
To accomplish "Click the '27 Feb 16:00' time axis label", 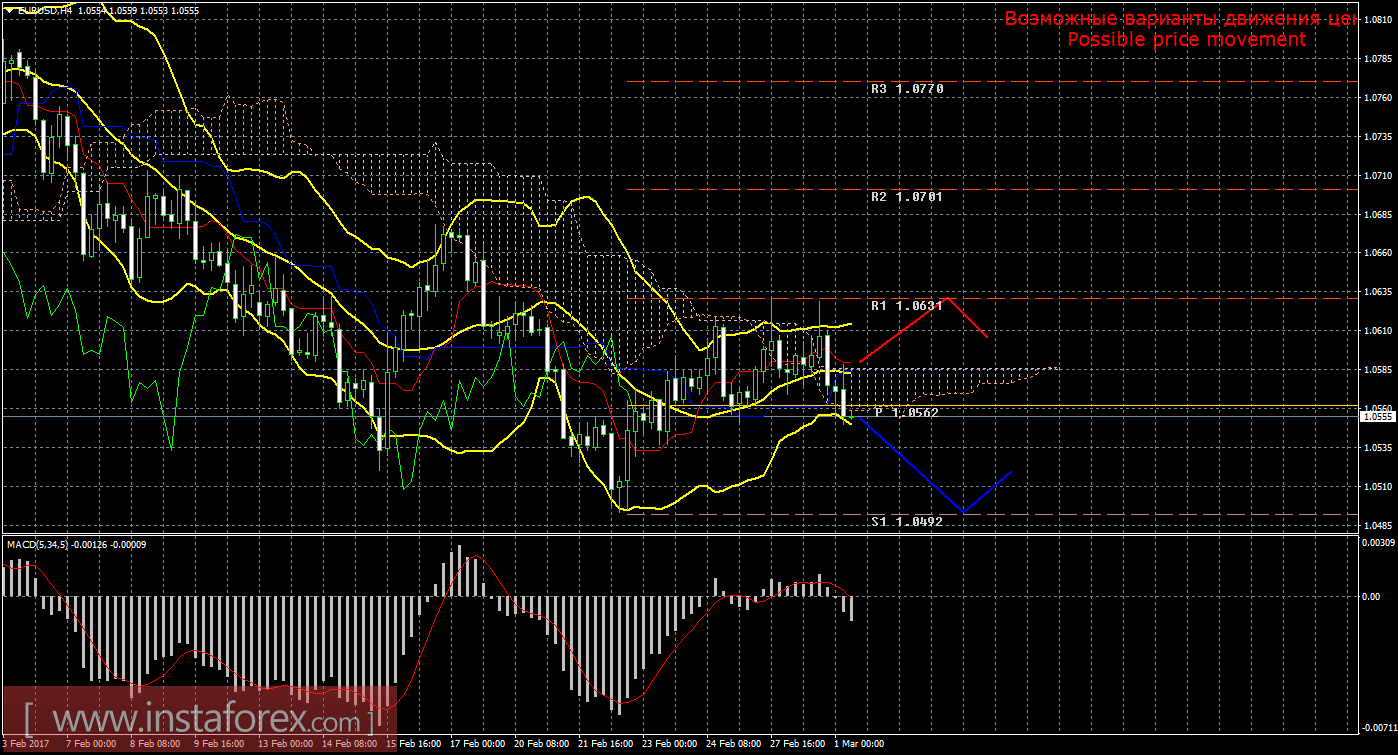I will [x=796, y=745].
